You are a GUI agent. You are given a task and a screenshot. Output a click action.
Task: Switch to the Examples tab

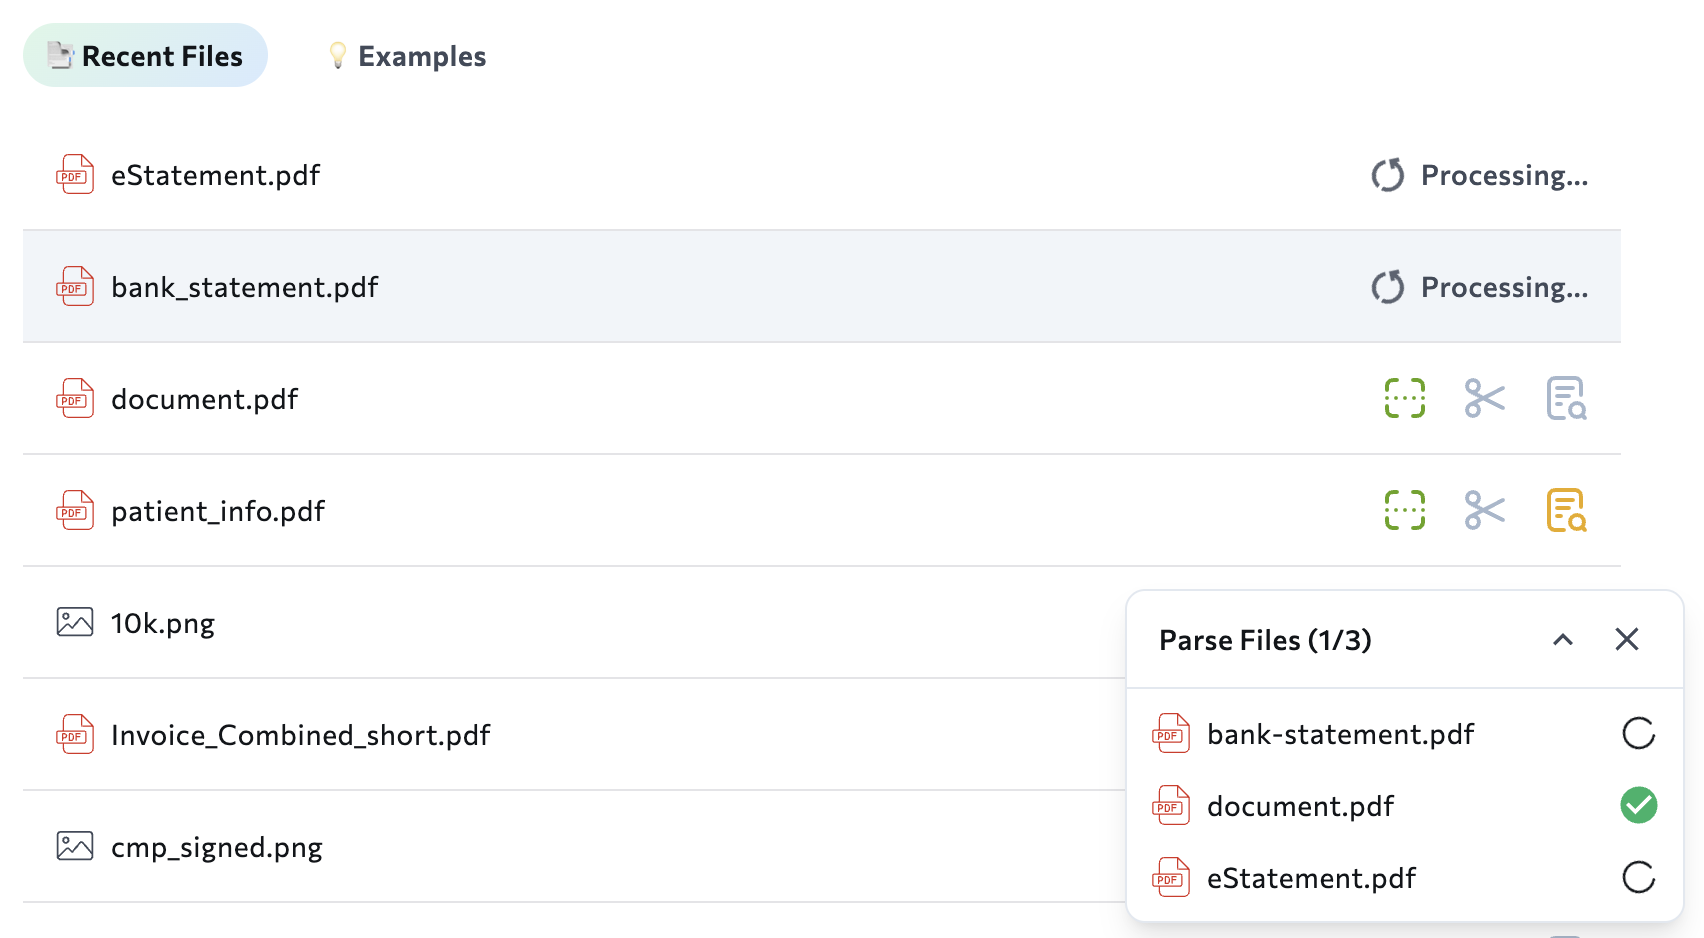[x=406, y=56]
